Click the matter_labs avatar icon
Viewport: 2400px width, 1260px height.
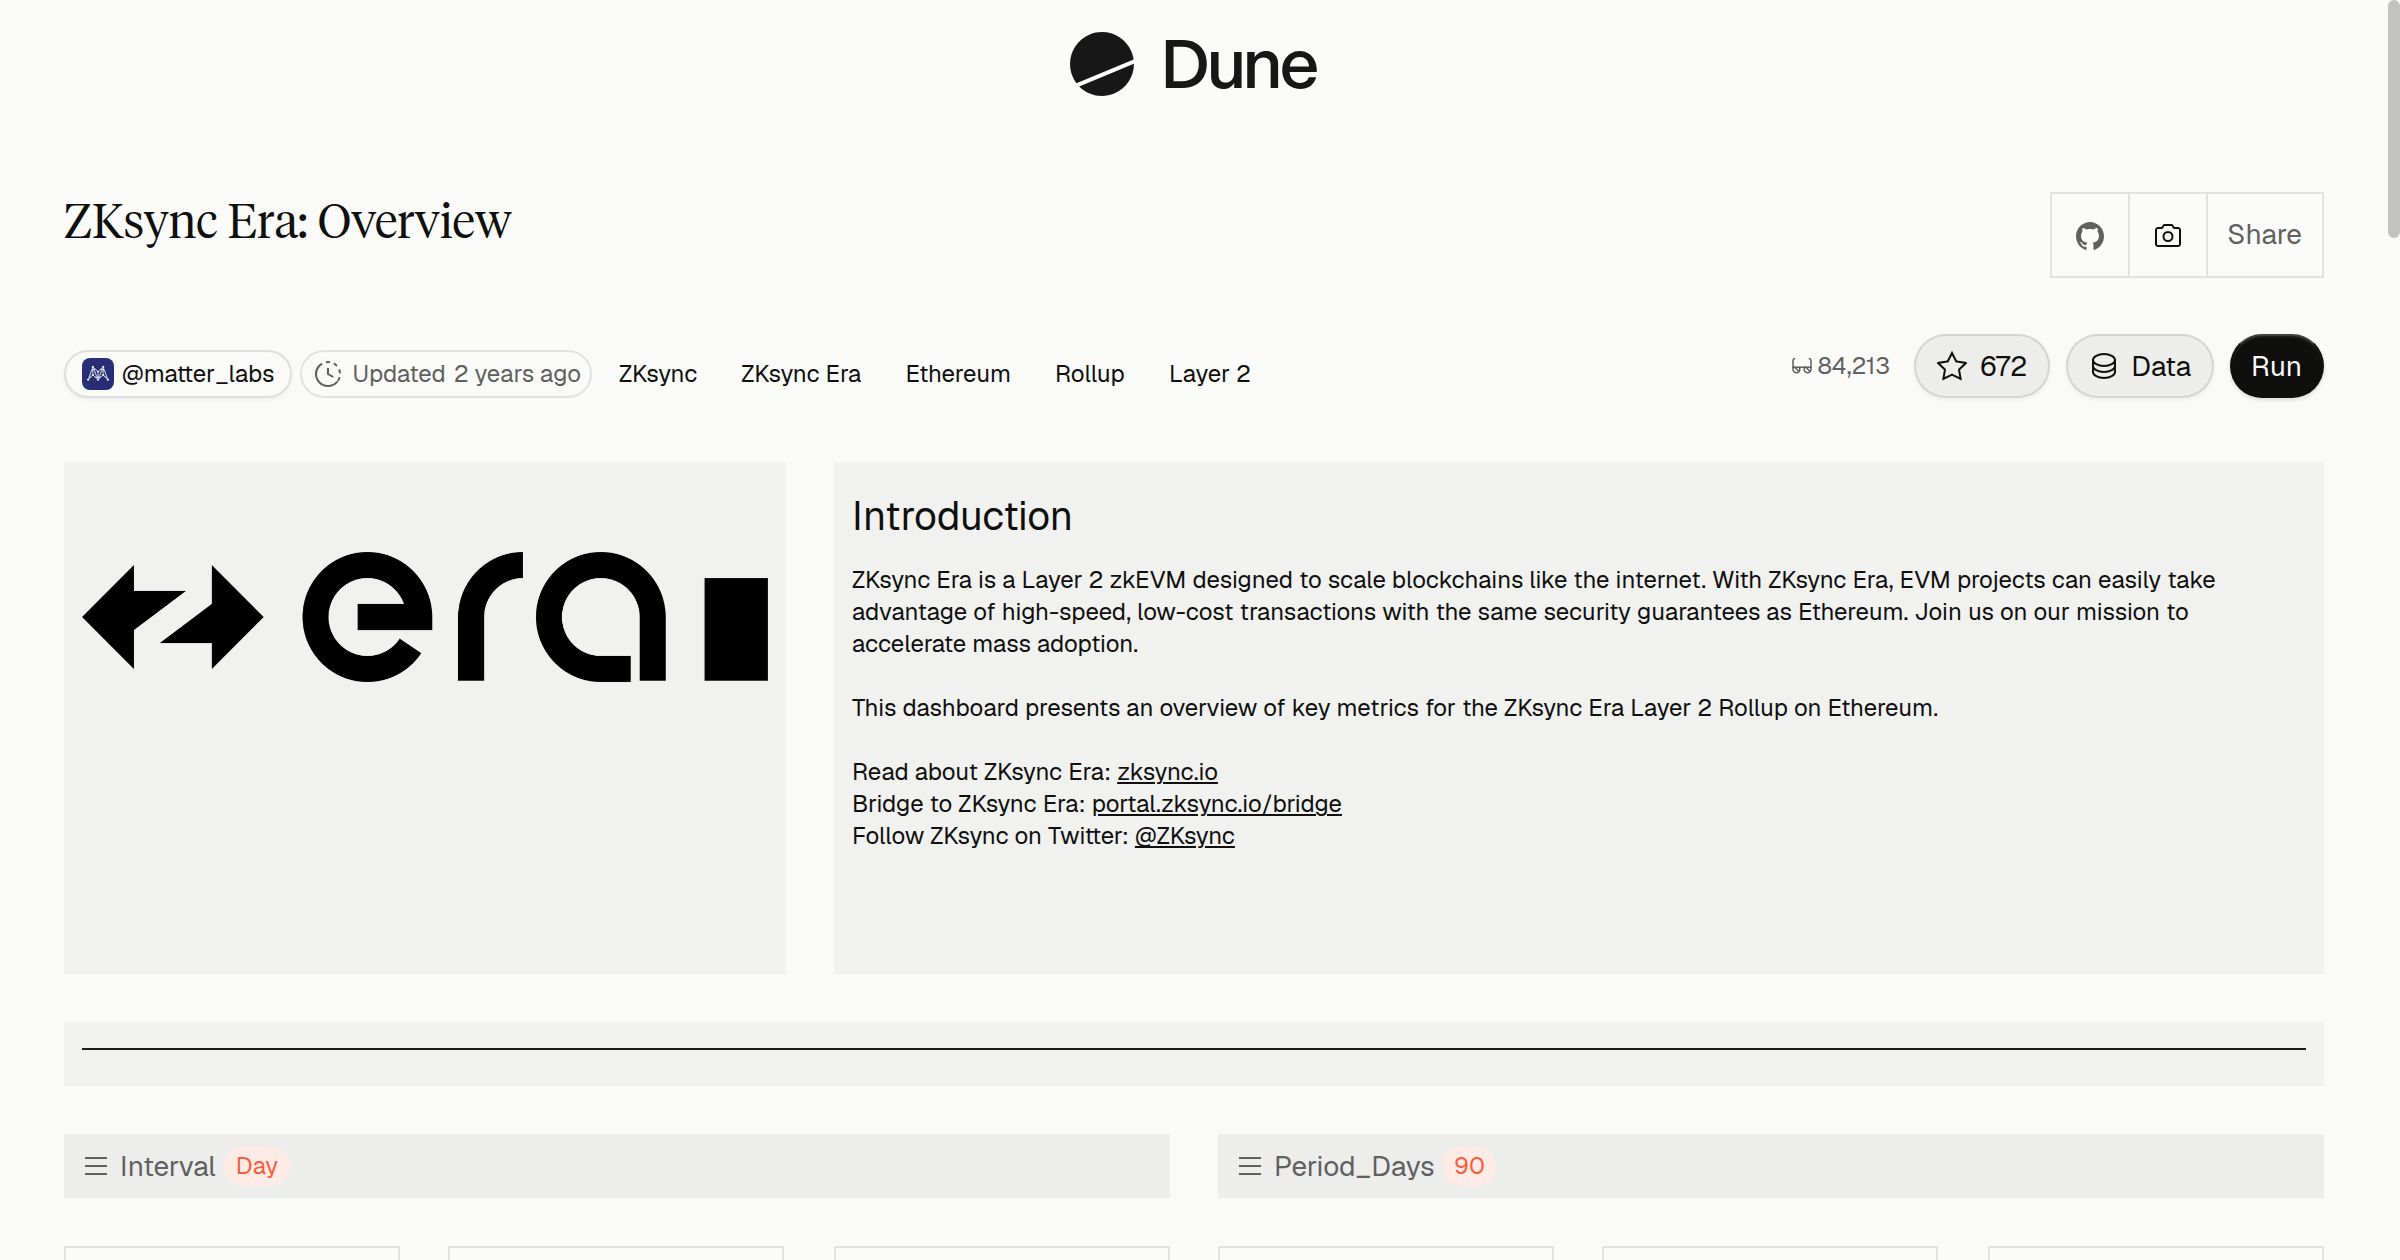coord(98,374)
